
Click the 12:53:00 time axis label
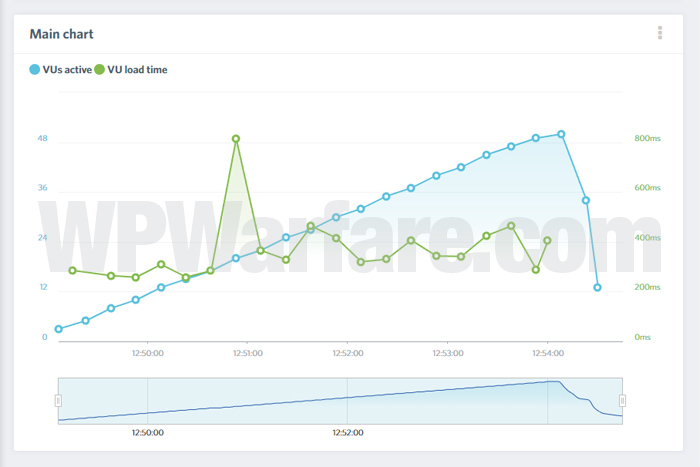[x=448, y=353]
